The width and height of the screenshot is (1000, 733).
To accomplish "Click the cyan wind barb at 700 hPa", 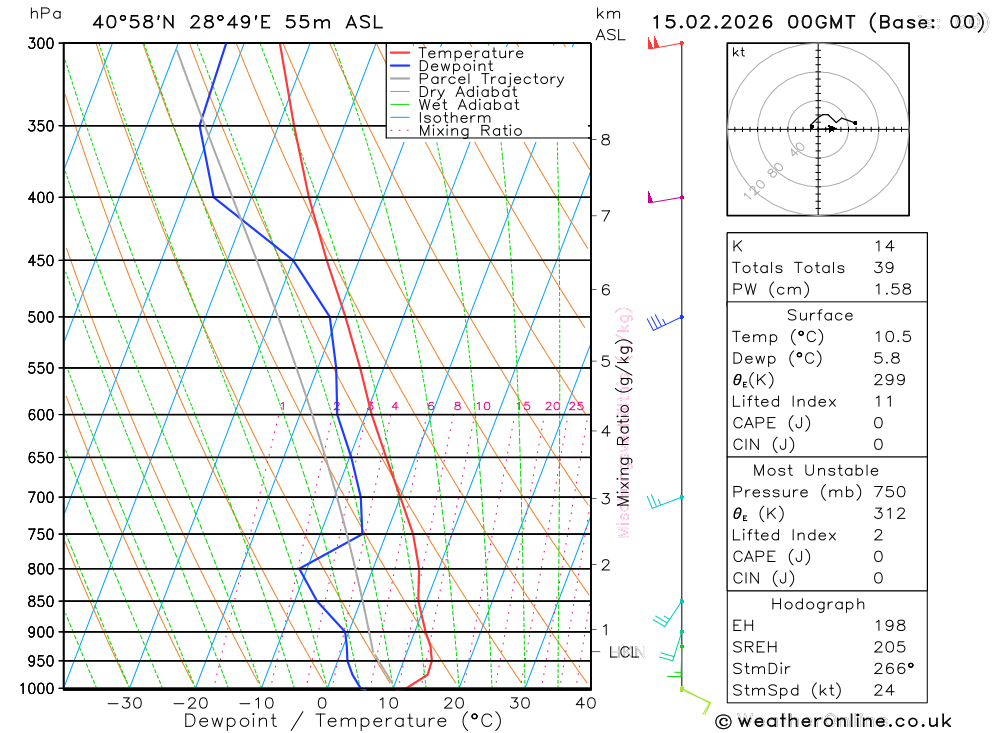I will (x=665, y=501).
